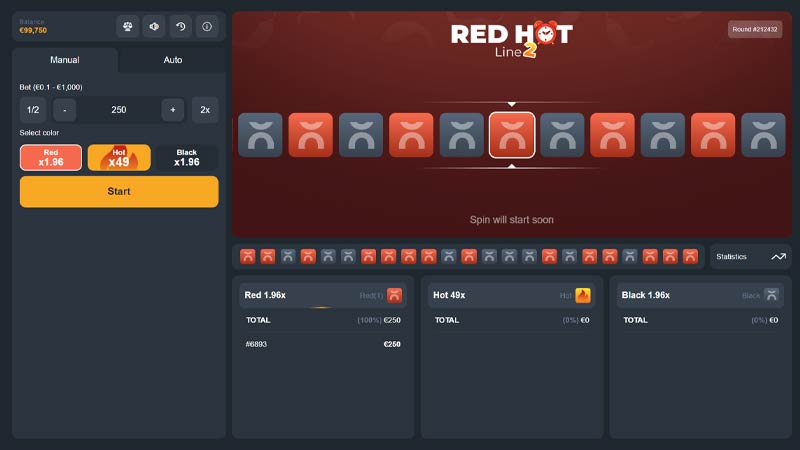This screenshot has width=800, height=450.
Task: Increase the bet with the plus button
Action: [x=173, y=110]
